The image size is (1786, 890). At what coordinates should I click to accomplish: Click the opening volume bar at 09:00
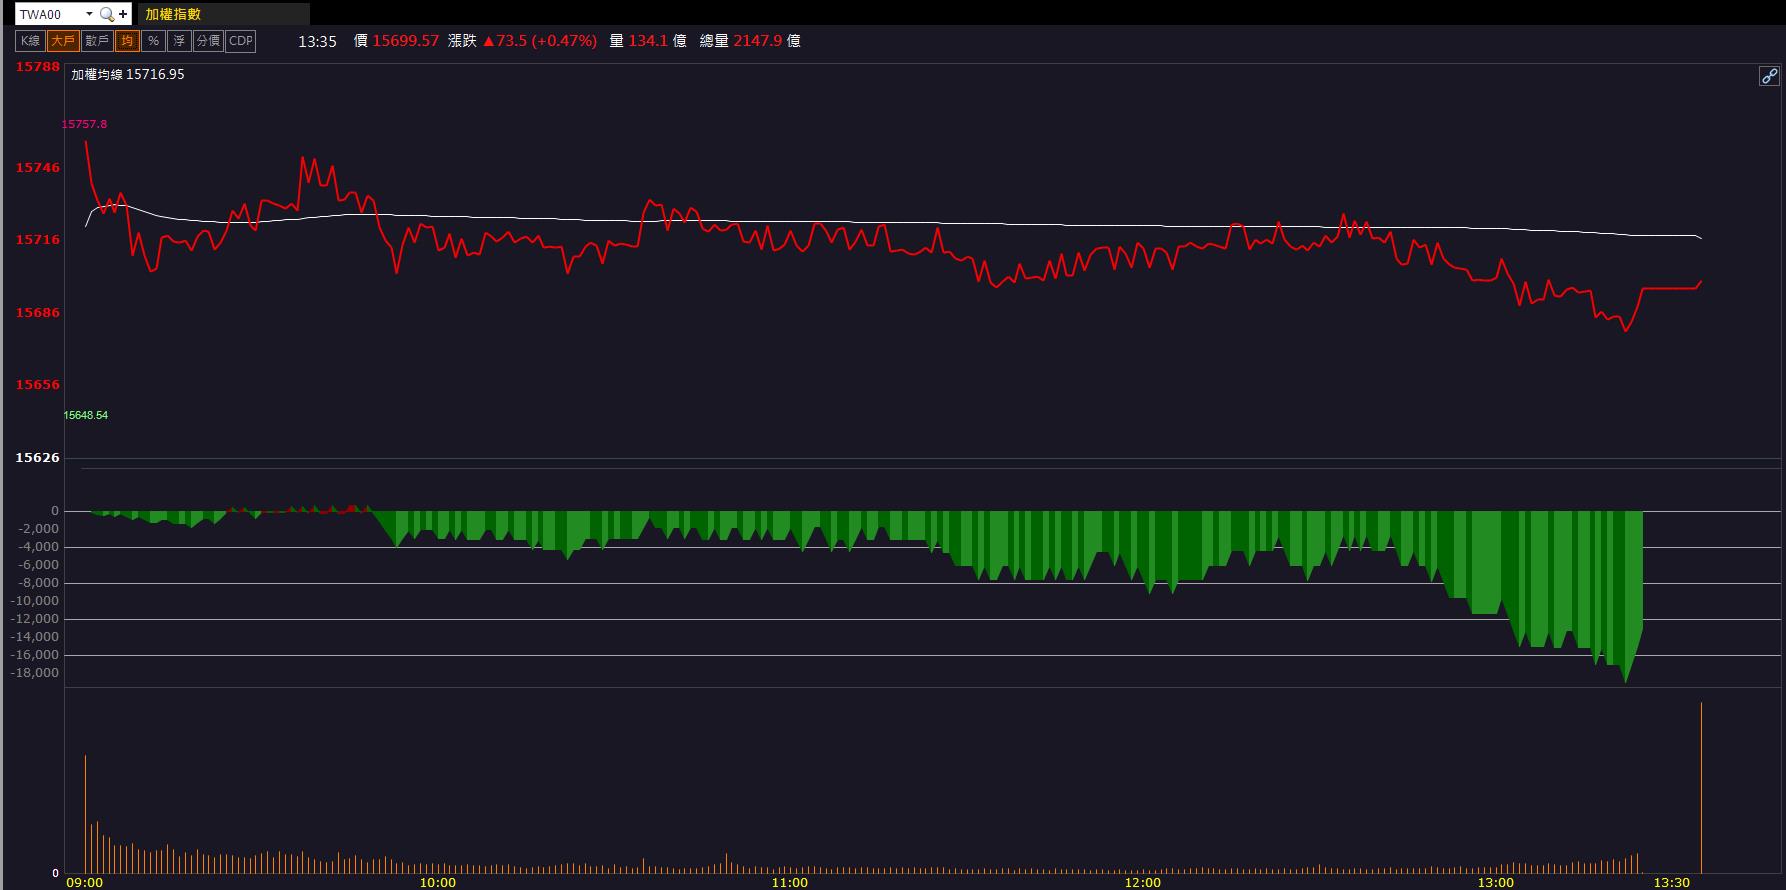85,814
